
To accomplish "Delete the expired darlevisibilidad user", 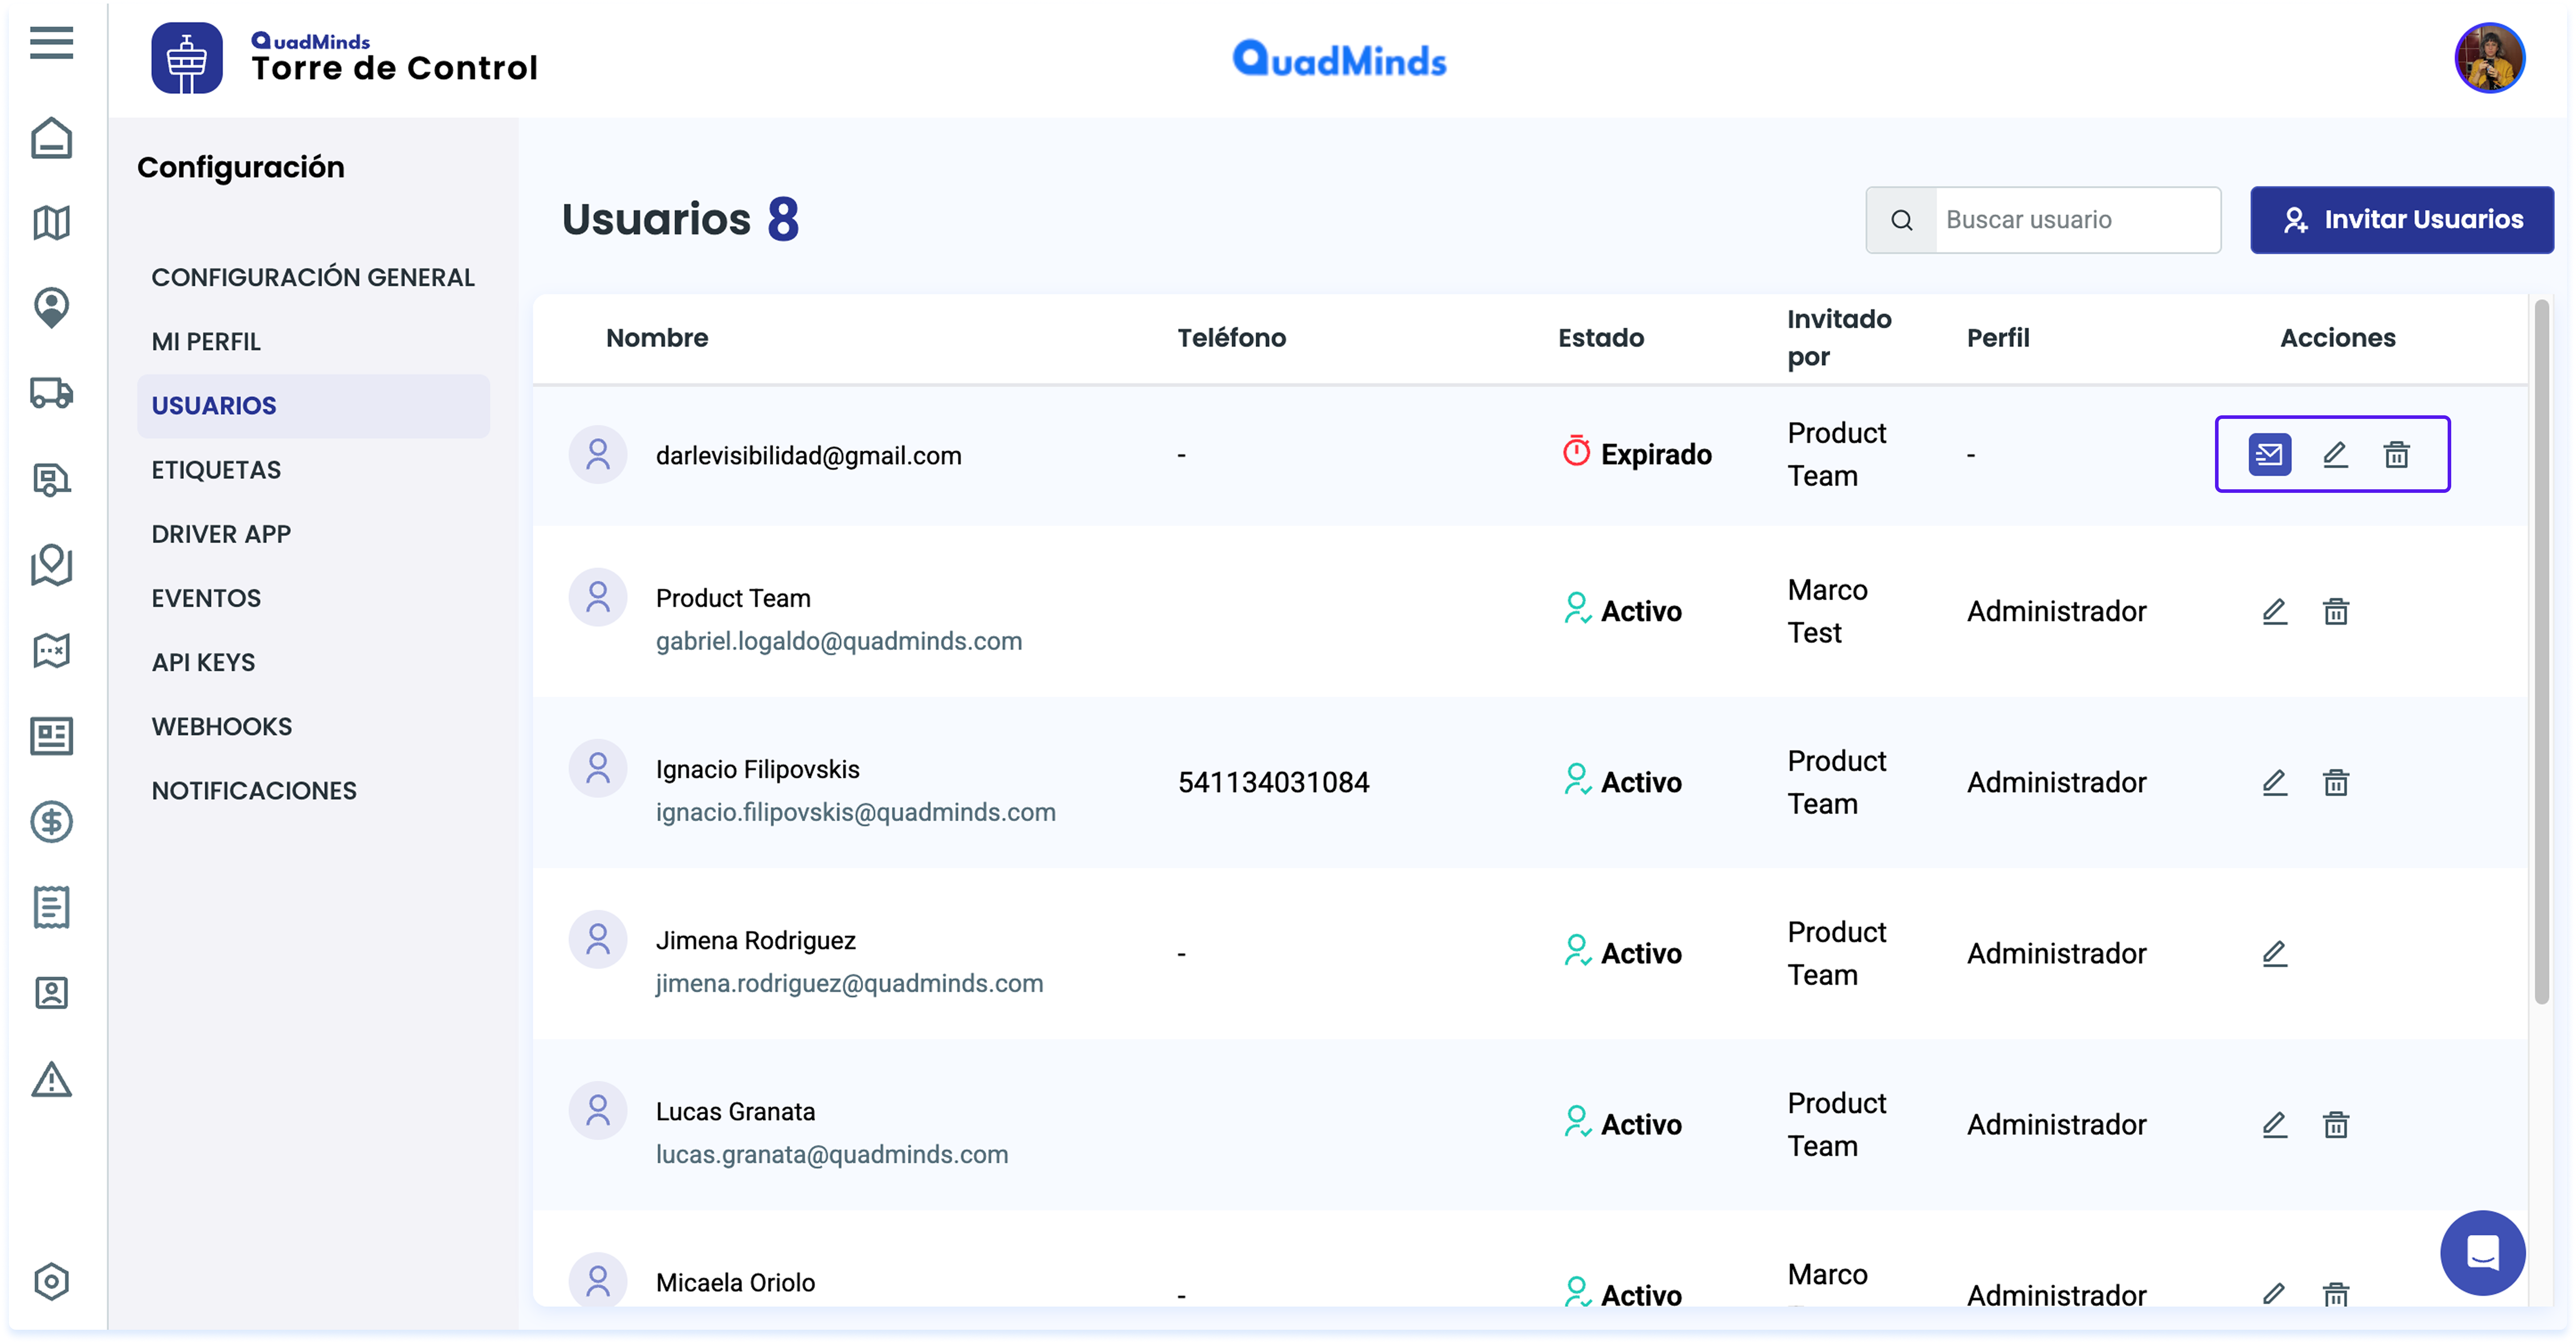I will tap(2396, 455).
